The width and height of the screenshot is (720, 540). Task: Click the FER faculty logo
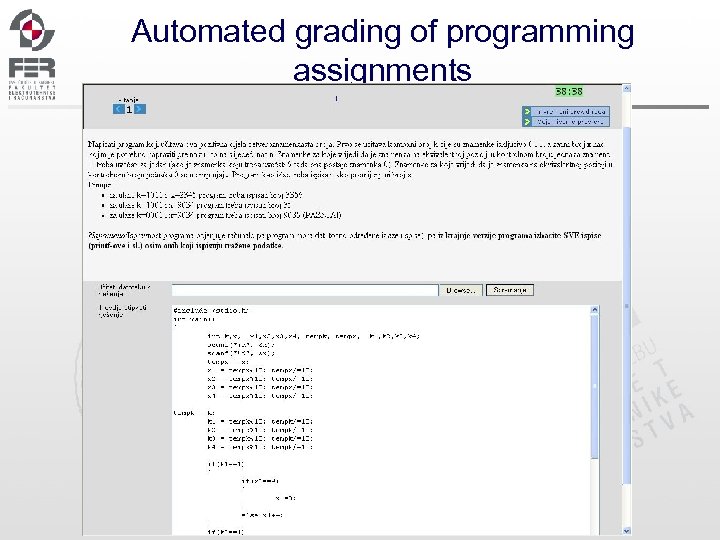32,54
